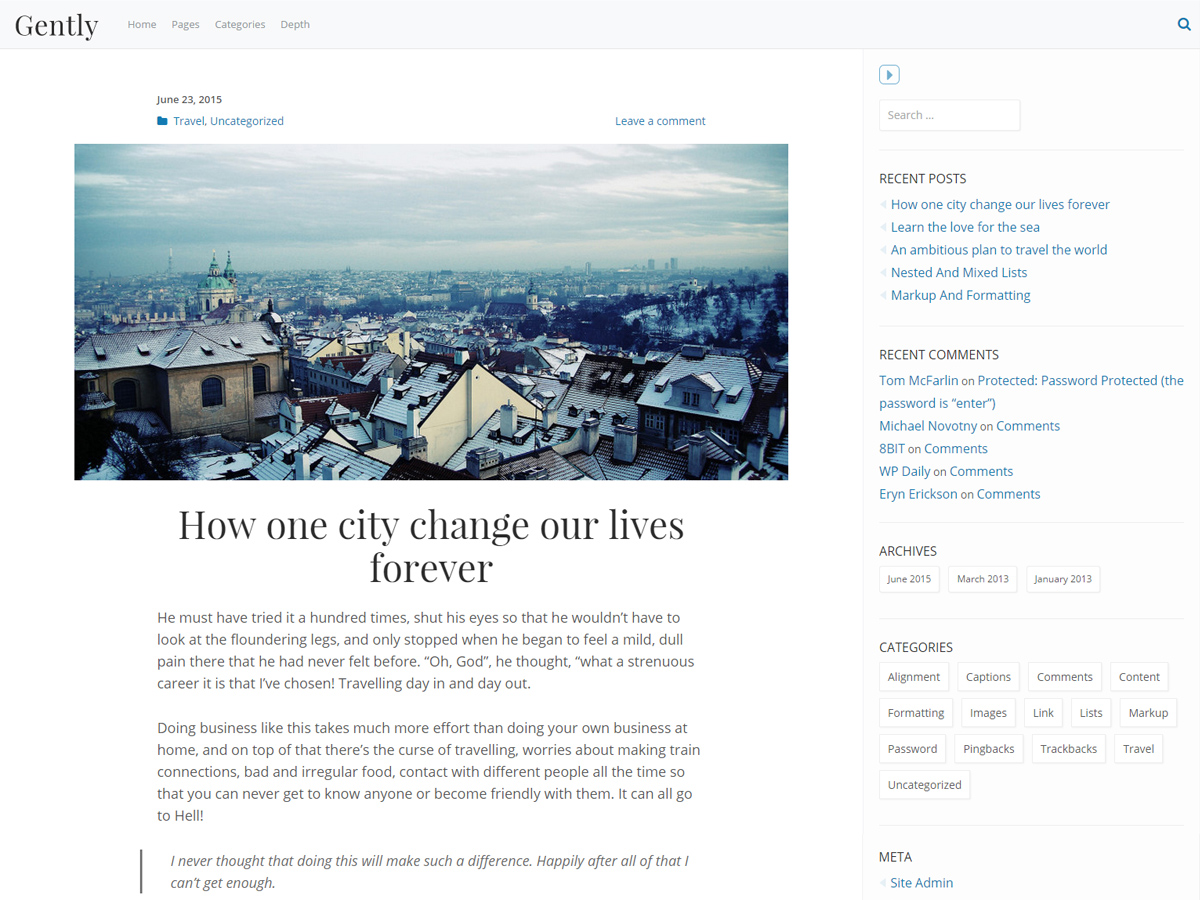
Task: Click commenter name 8BIT
Action: [x=892, y=449]
